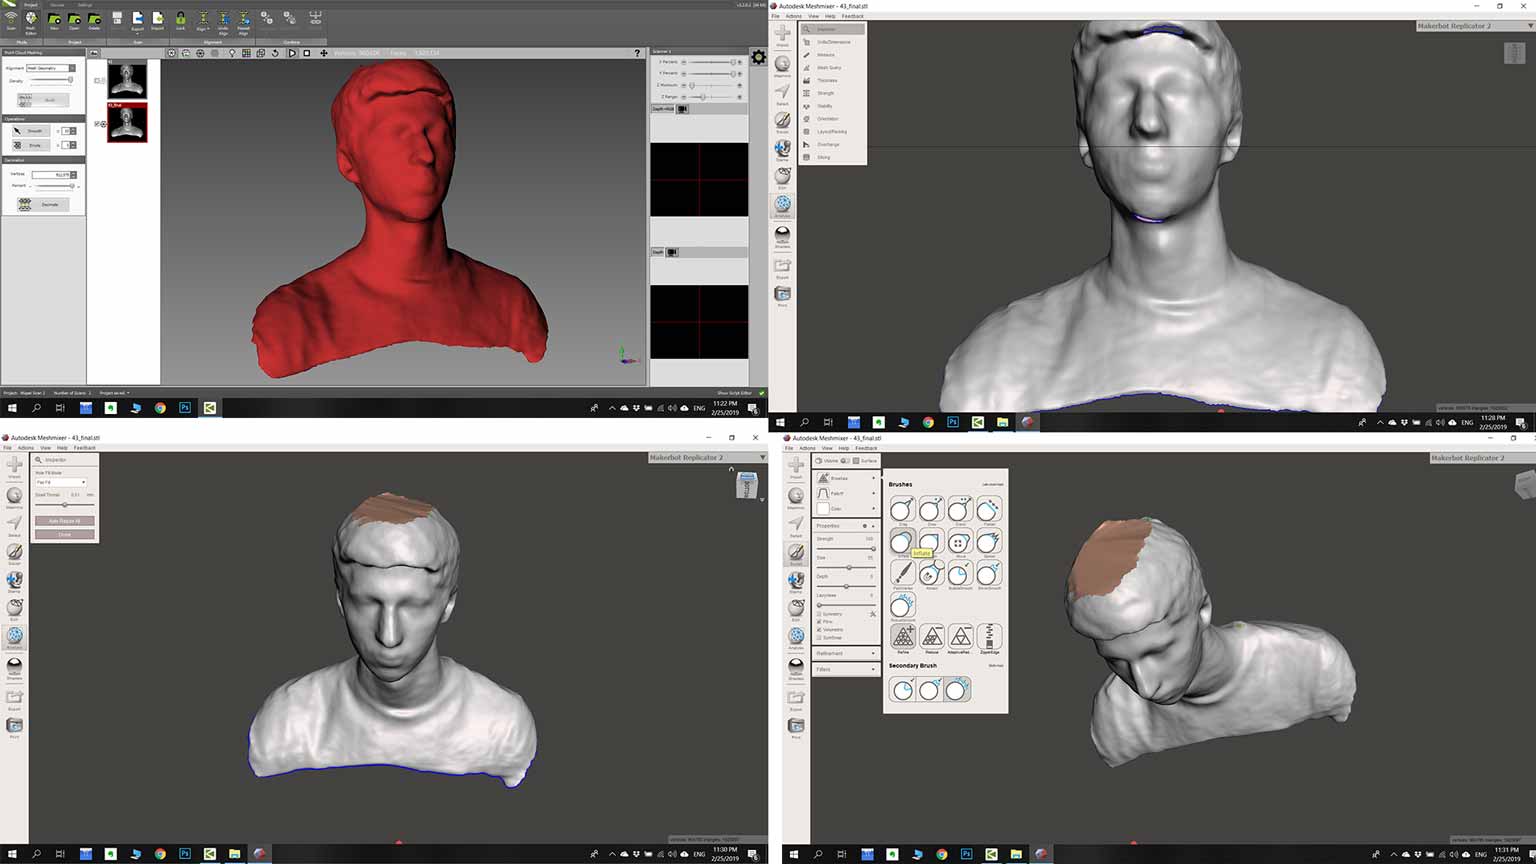Click the Export scan icon in ribbon

click(x=137, y=20)
